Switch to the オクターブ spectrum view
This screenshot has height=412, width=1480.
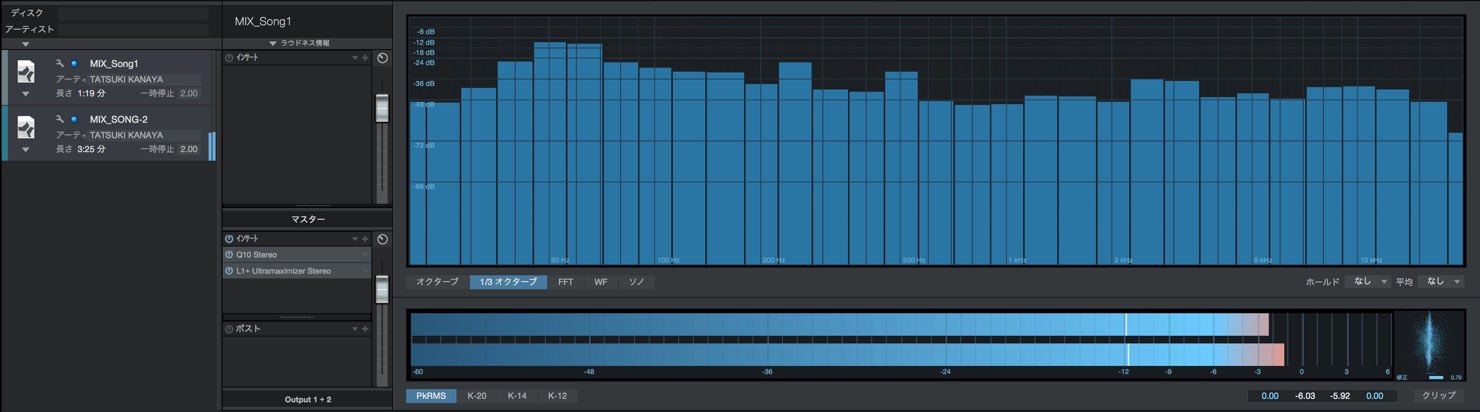click(437, 282)
